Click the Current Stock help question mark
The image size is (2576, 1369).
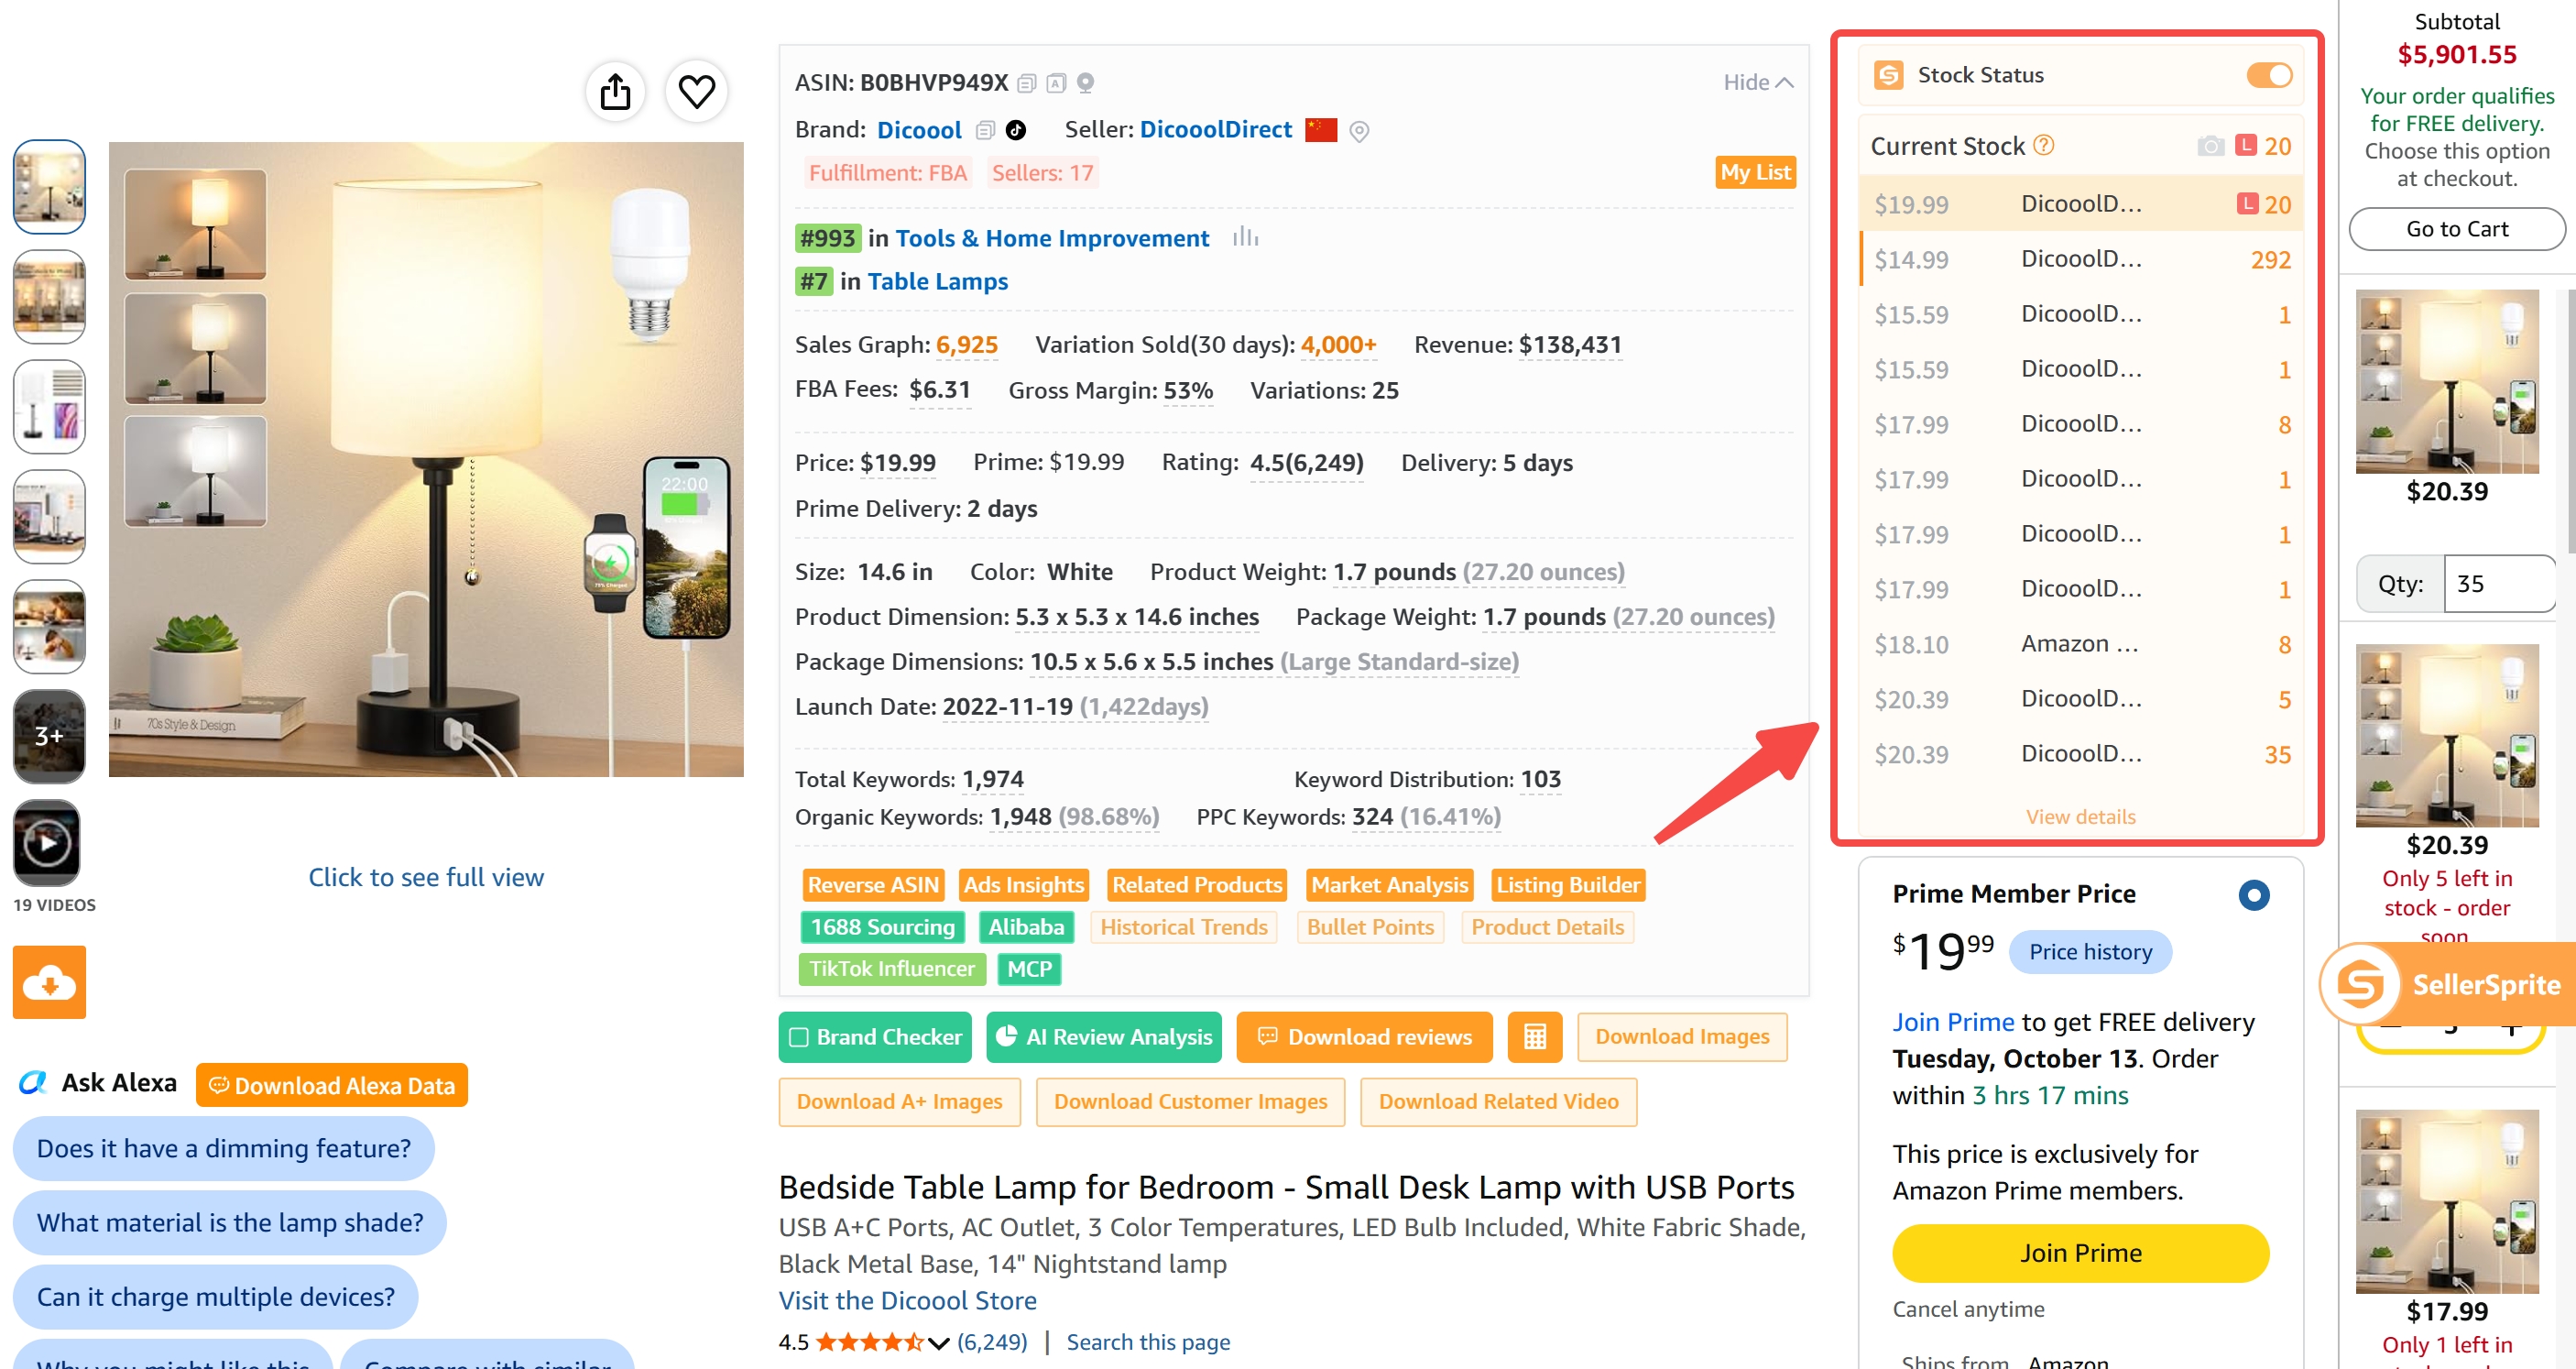[x=2044, y=146]
